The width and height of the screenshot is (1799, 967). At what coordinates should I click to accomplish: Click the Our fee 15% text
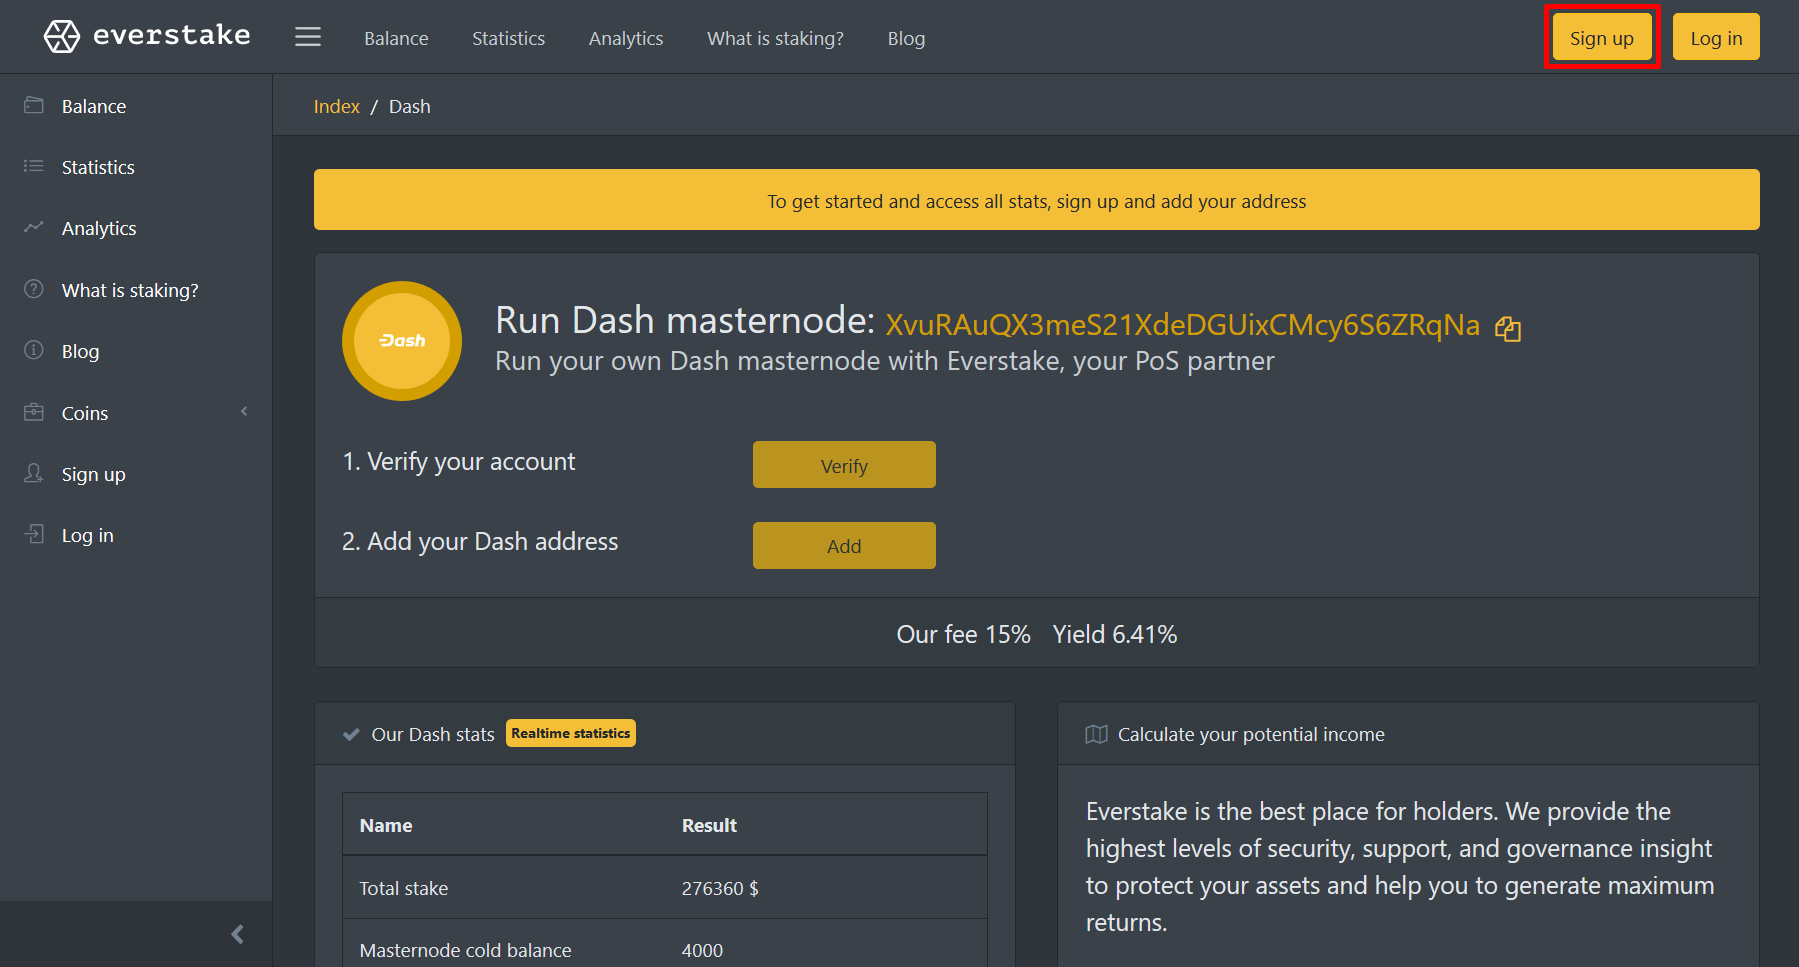[963, 634]
